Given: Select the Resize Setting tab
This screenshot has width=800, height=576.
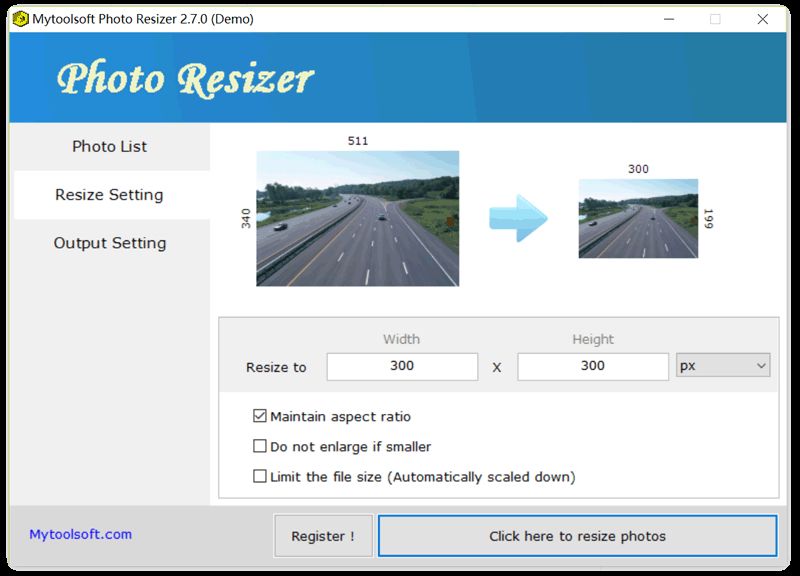Looking at the screenshot, I should 110,195.
